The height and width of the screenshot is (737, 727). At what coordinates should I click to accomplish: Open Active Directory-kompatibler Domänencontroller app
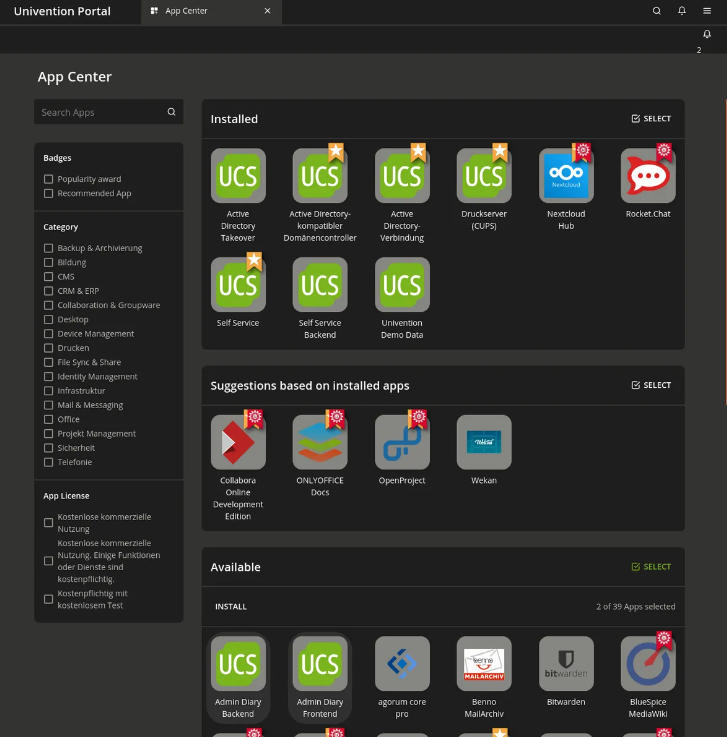pyautogui.click(x=320, y=176)
